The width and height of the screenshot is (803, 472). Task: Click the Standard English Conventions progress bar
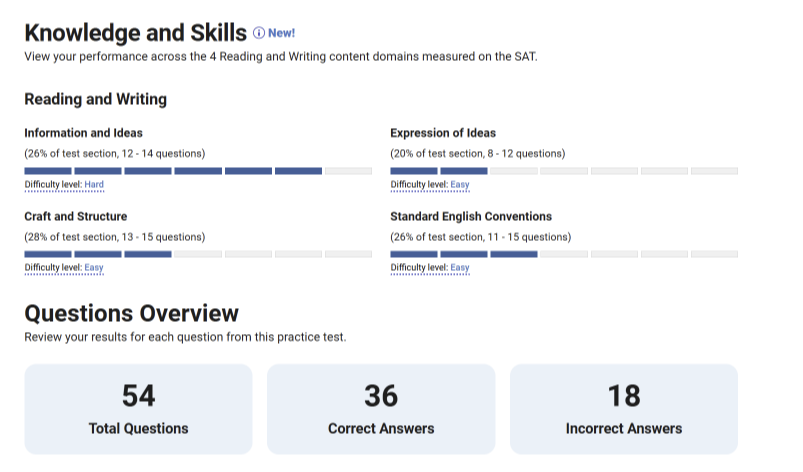click(563, 254)
